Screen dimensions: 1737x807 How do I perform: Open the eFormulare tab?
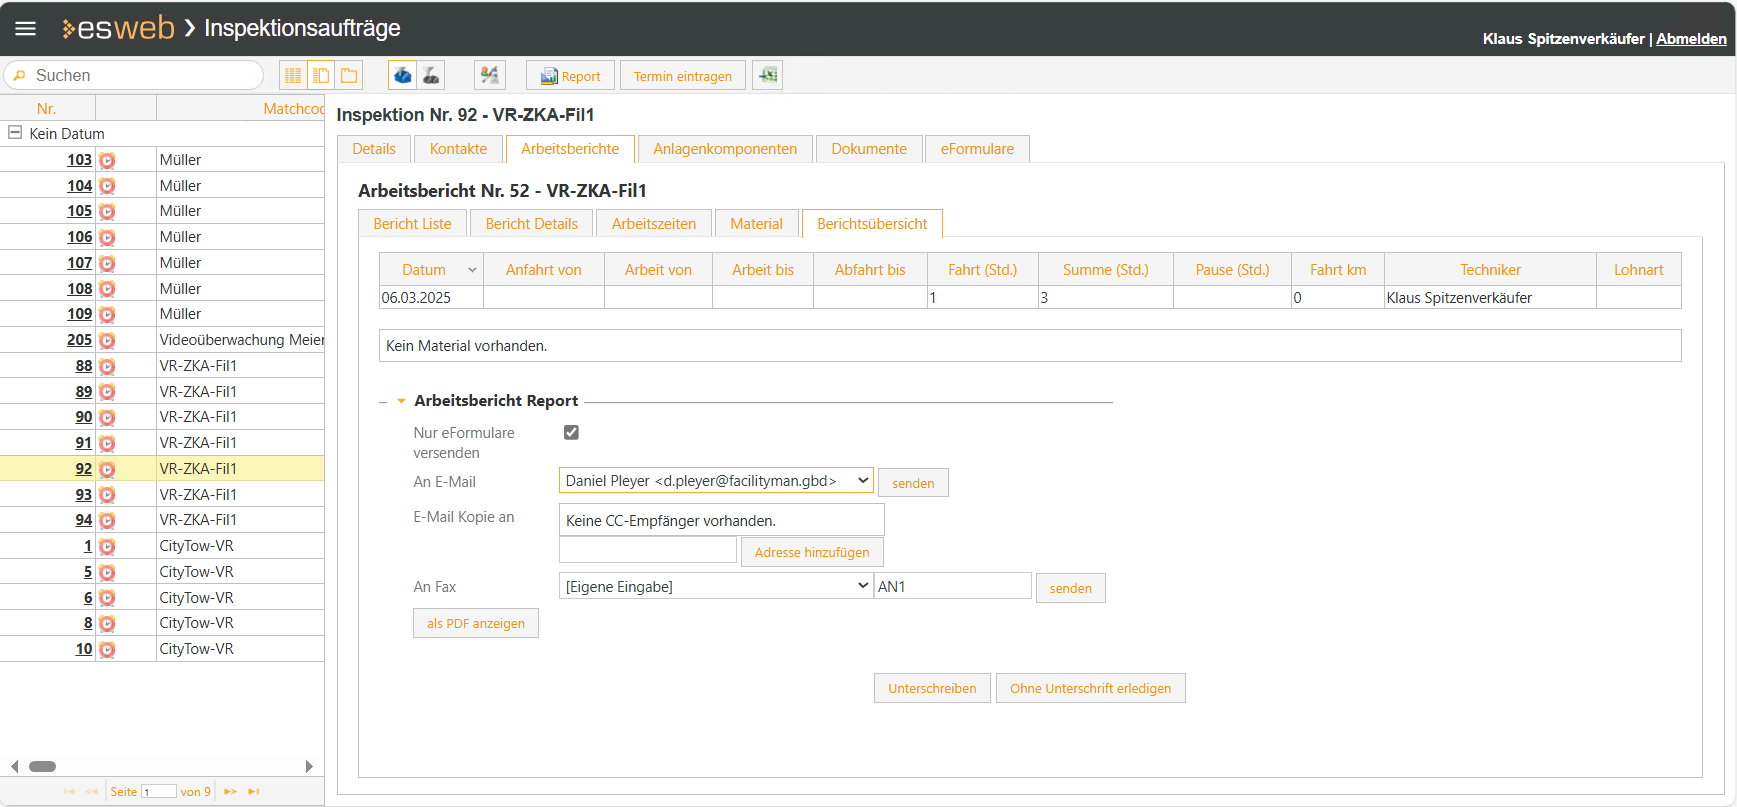pyautogui.click(x=977, y=149)
